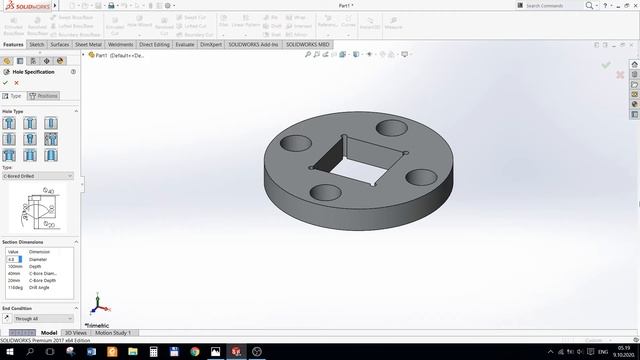Select the Countersink hole type icon
The width and height of the screenshot is (640, 360).
[30, 123]
